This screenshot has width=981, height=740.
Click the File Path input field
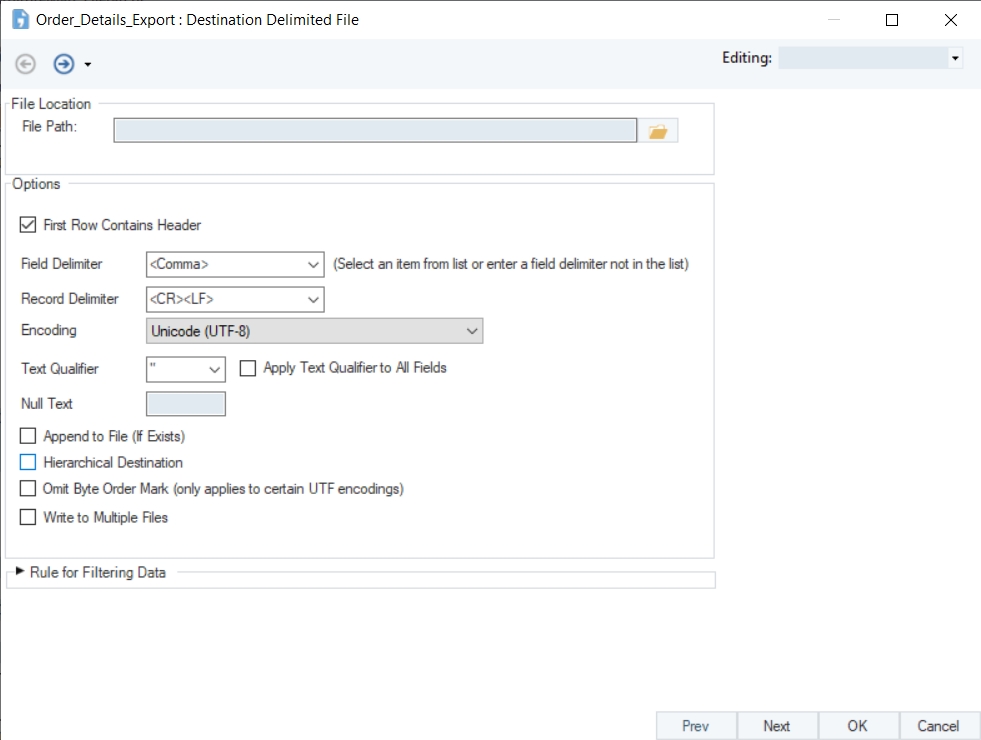[x=375, y=130]
